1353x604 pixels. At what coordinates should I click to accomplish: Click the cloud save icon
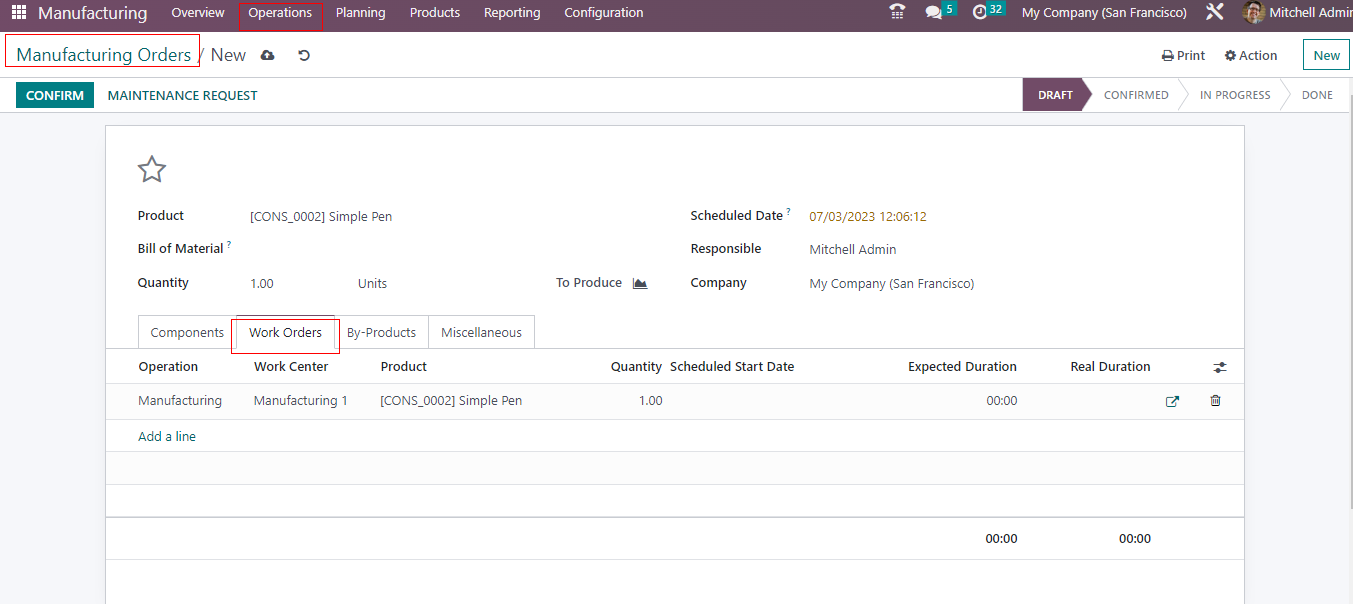pos(267,56)
